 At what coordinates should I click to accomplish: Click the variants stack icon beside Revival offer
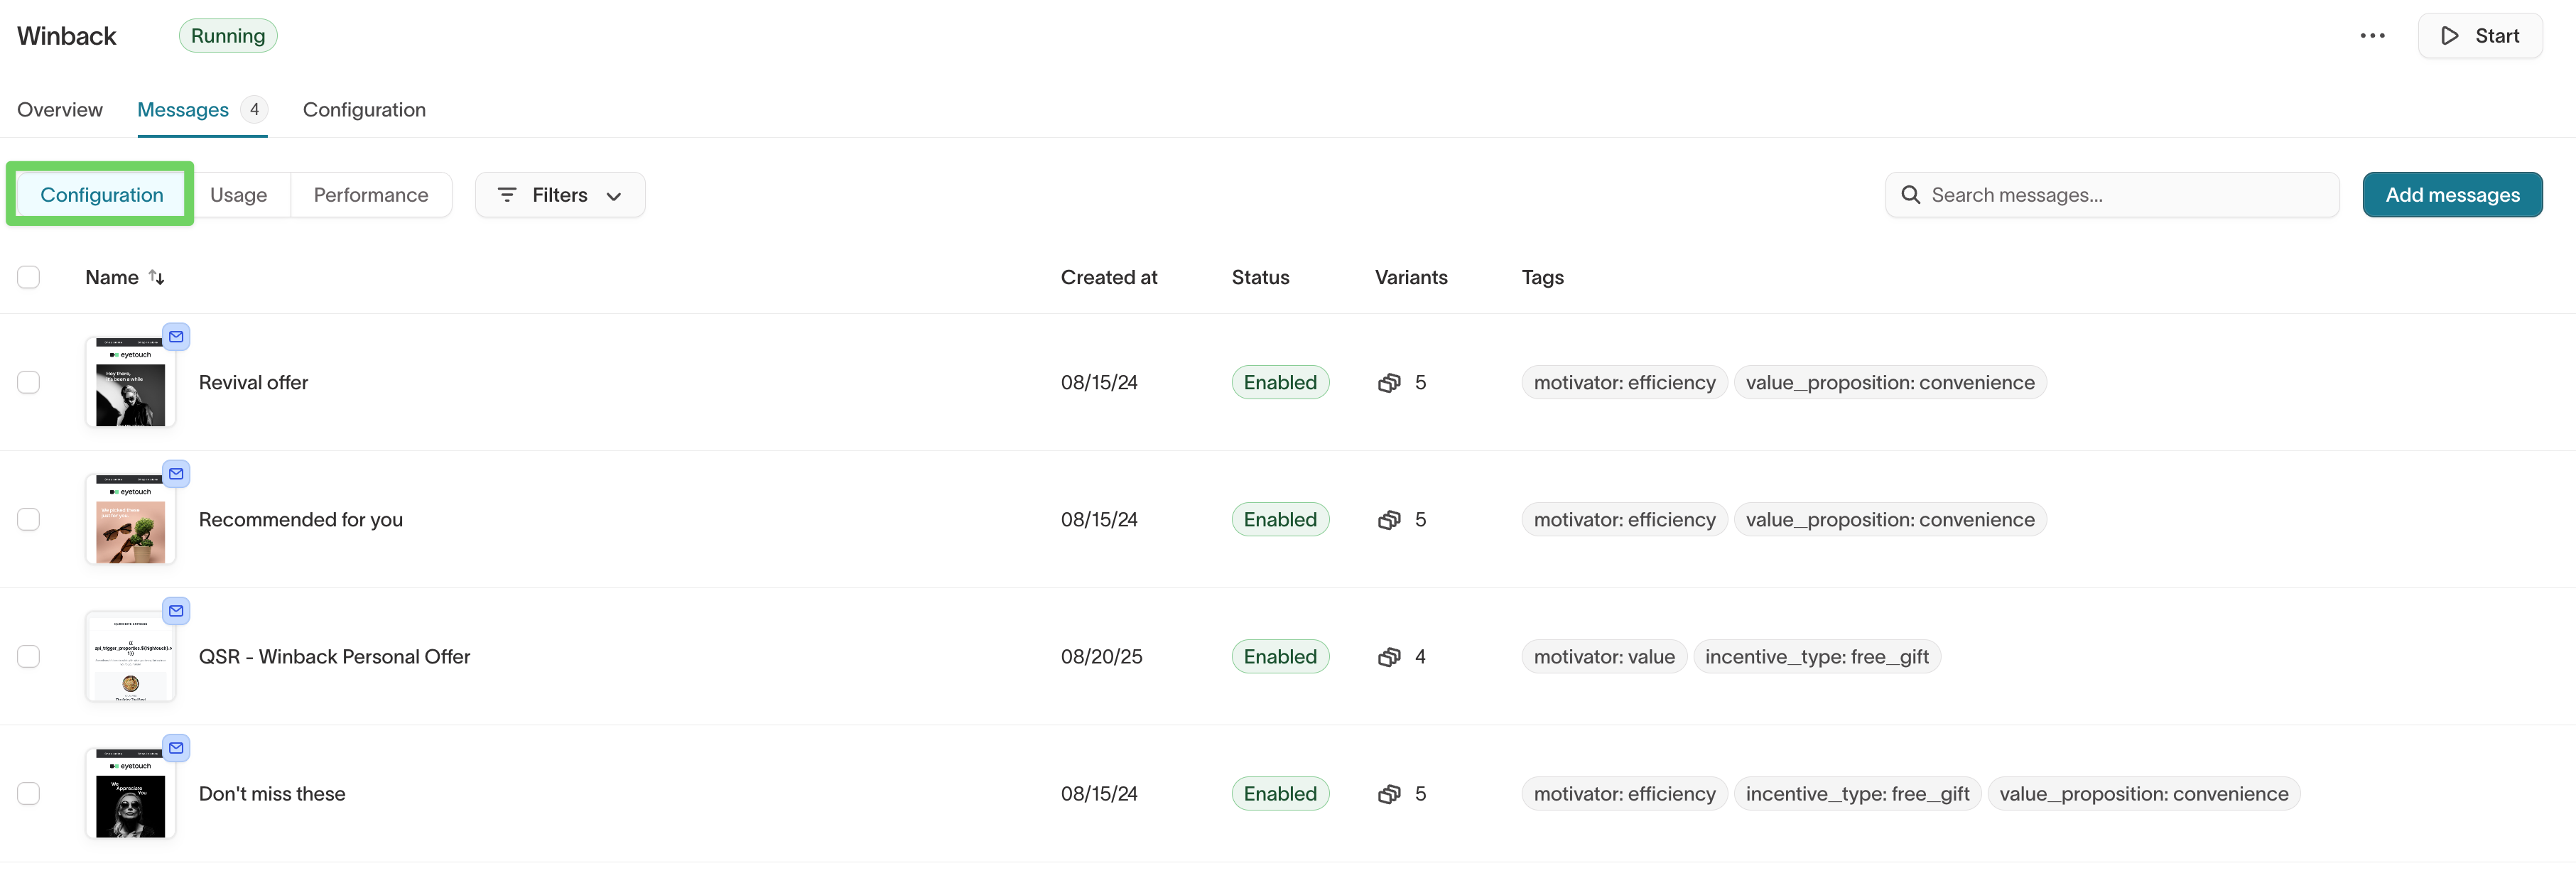point(1389,382)
